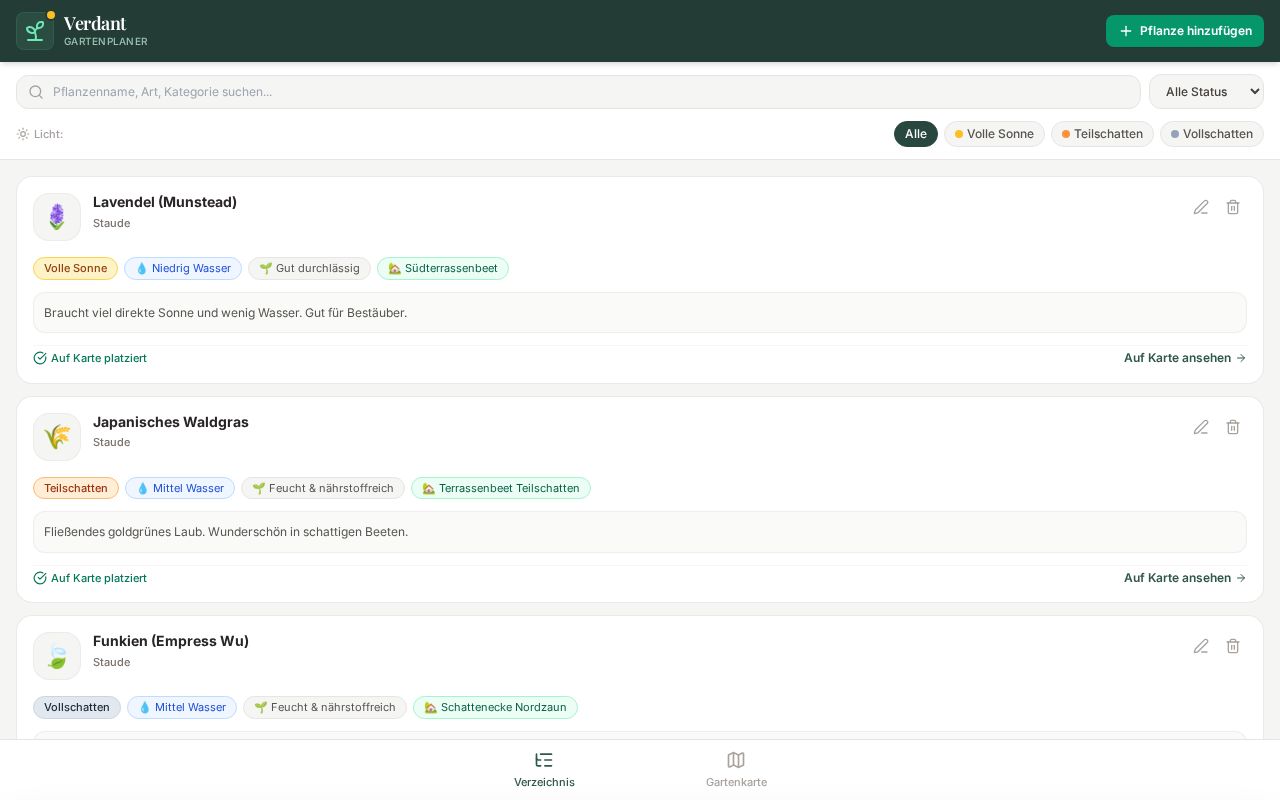
Task: Filter plants by Alle light
Action: coord(916,134)
